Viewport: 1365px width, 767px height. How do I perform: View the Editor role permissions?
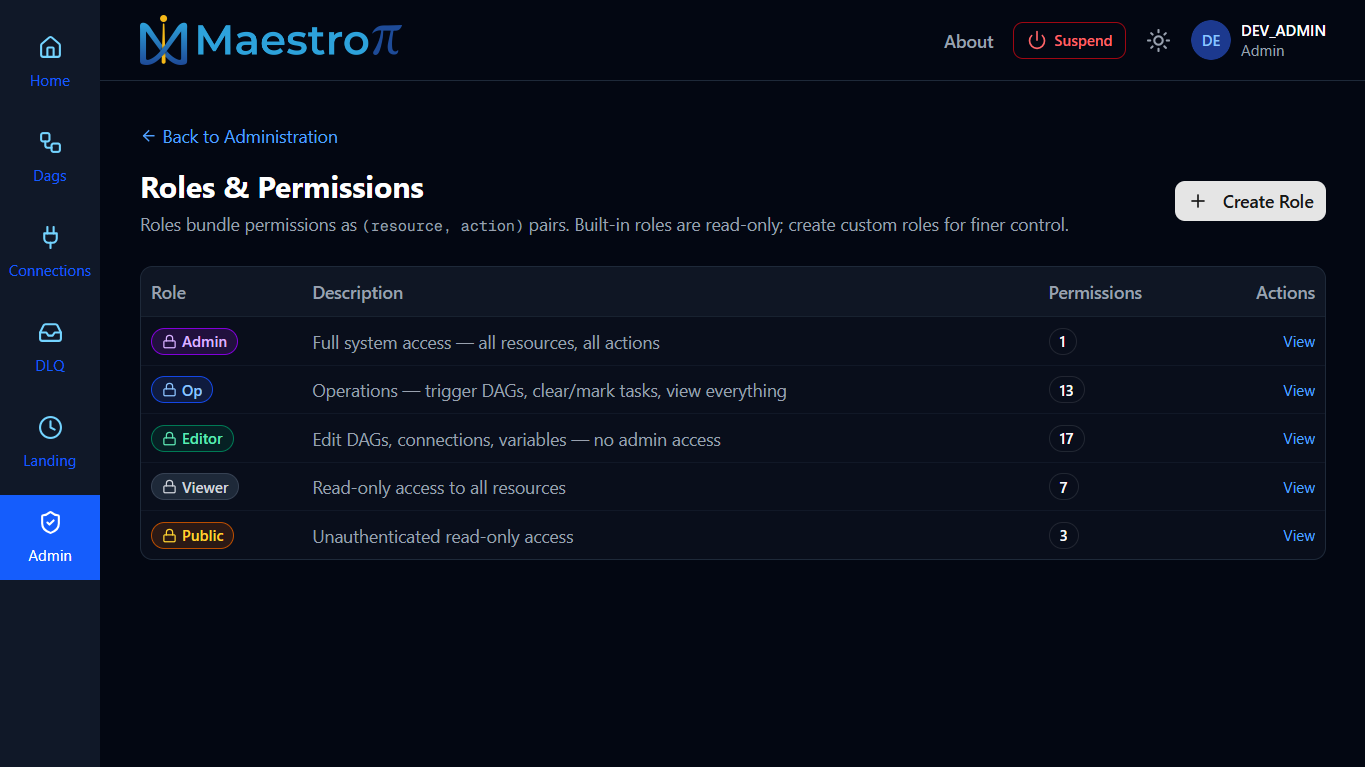(x=1299, y=439)
